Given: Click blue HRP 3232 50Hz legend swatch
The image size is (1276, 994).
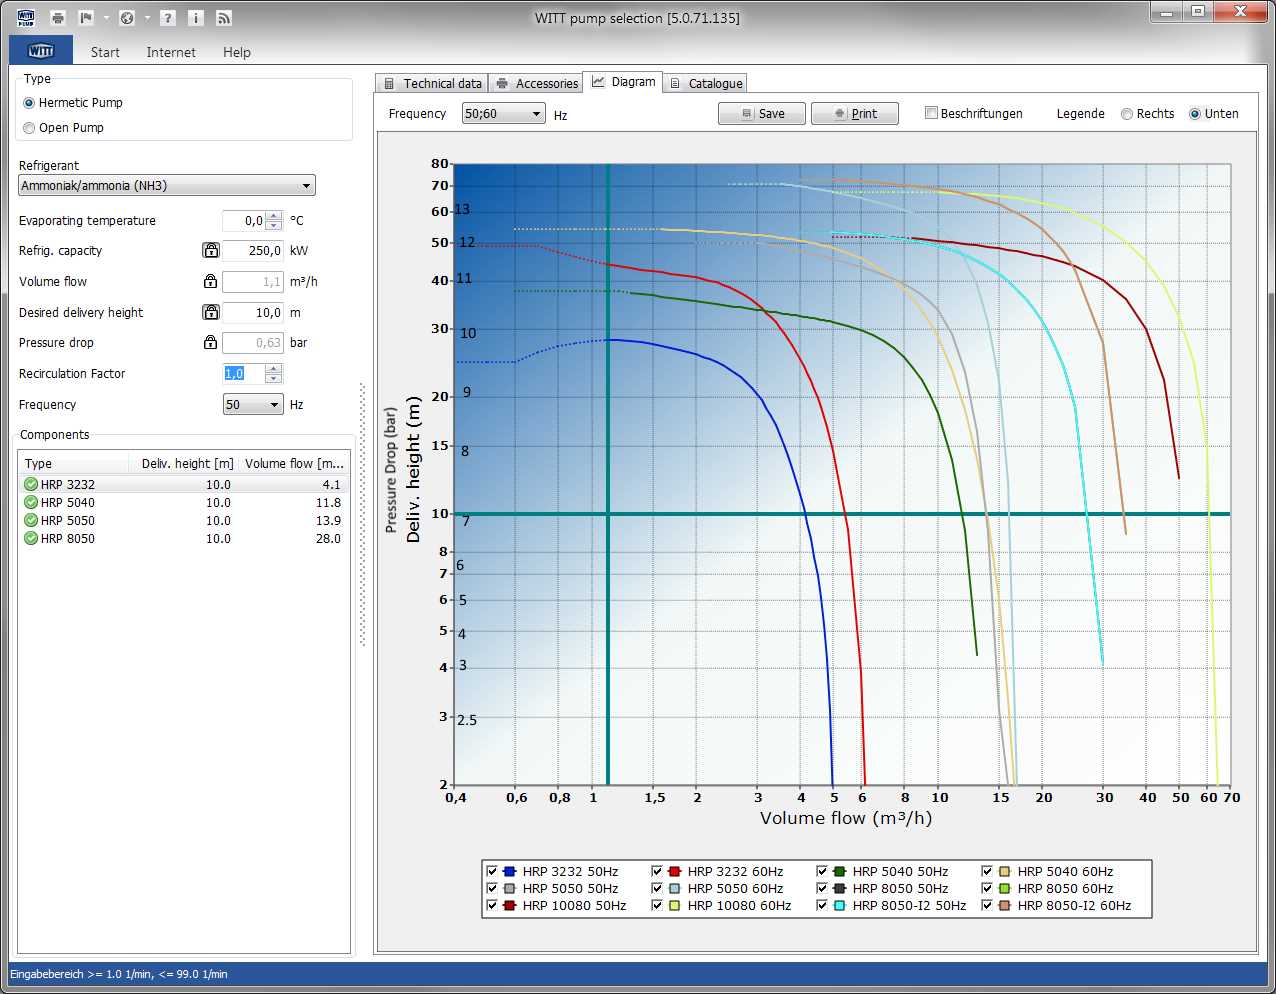Looking at the screenshot, I should tap(510, 871).
